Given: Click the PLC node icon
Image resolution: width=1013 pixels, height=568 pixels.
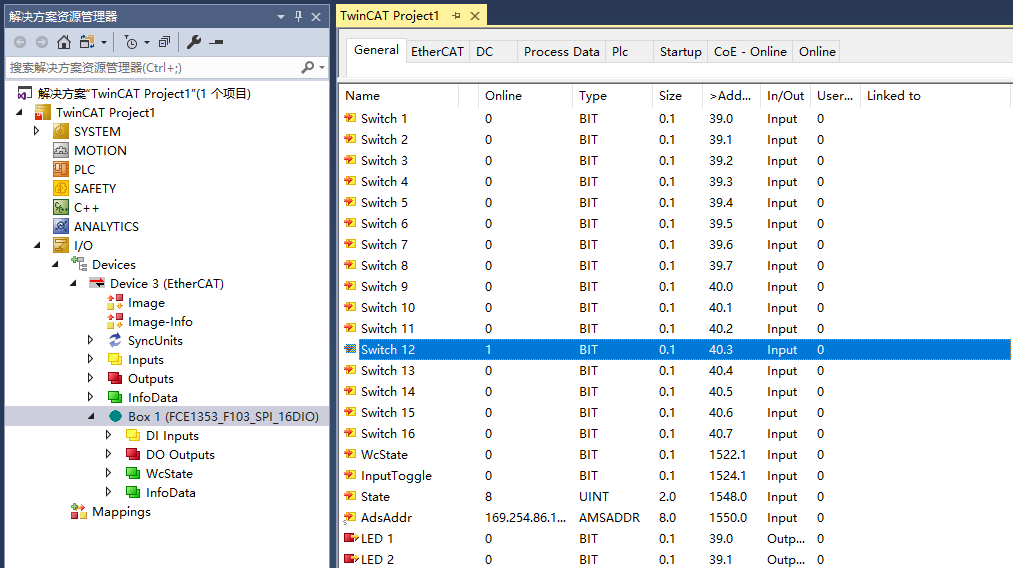Looking at the screenshot, I should coord(61,169).
